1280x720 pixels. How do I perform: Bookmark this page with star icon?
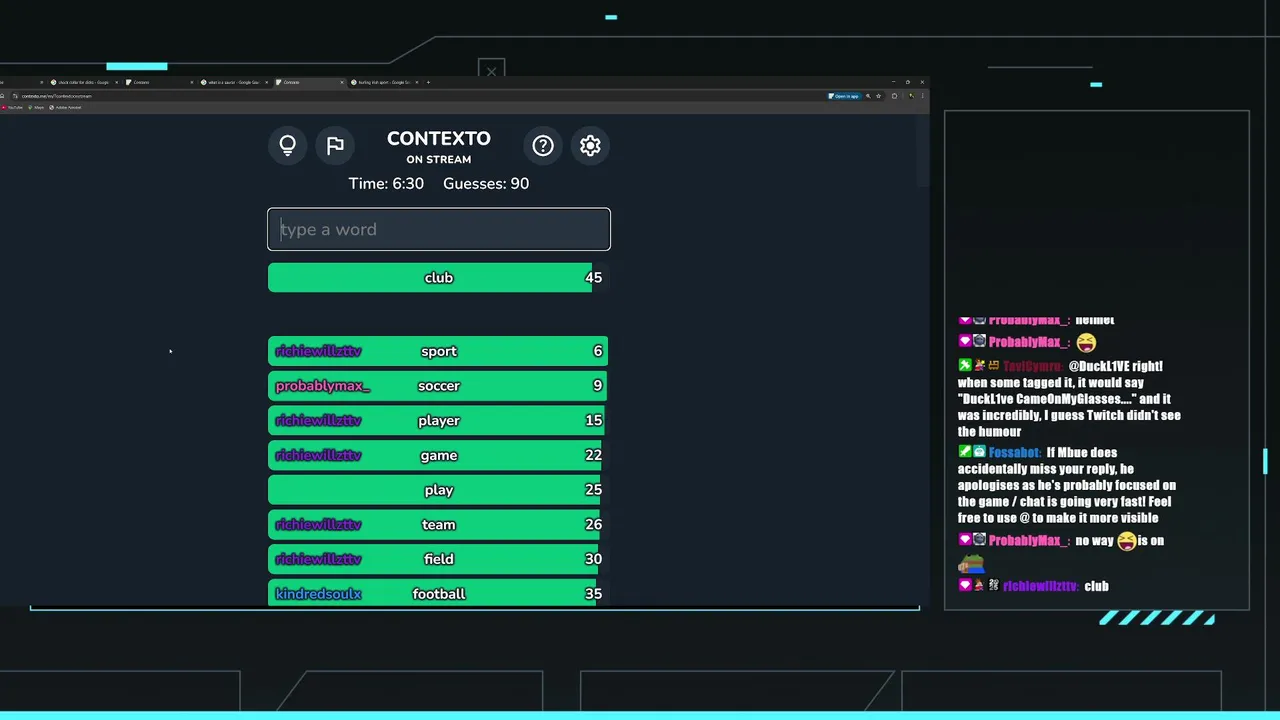point(878,96)
